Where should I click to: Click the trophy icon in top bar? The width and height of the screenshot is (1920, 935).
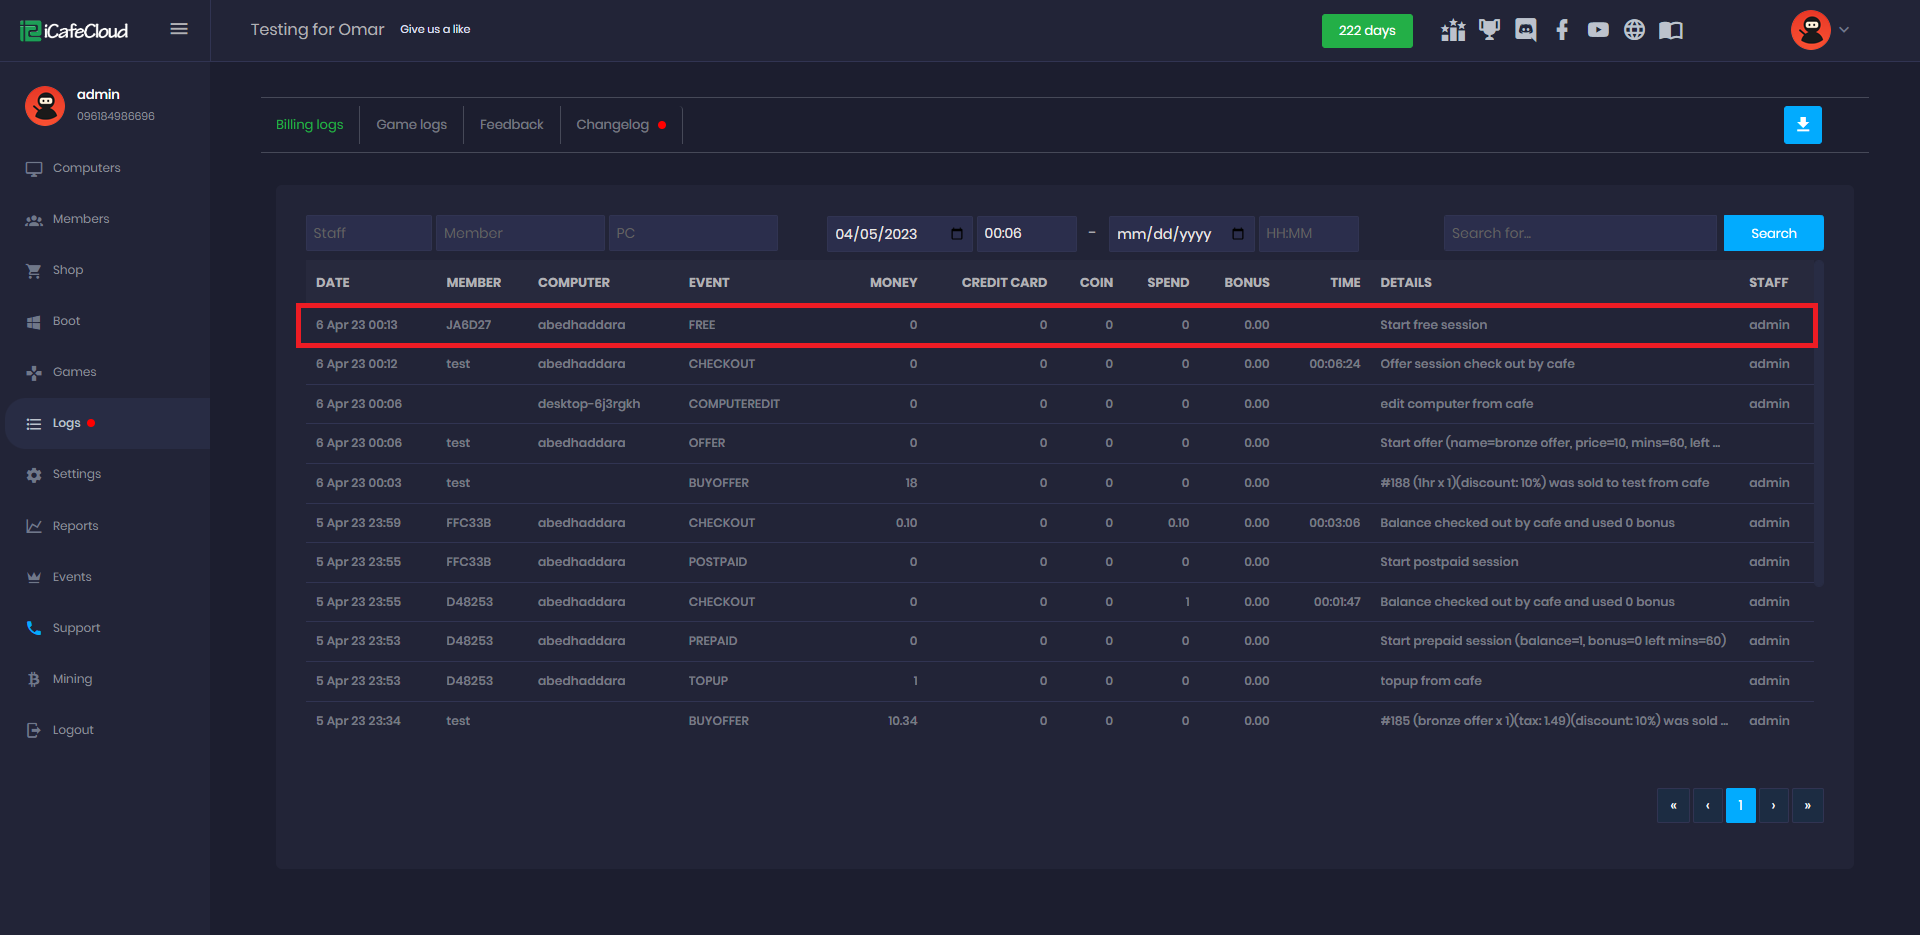pos(1489,30)
